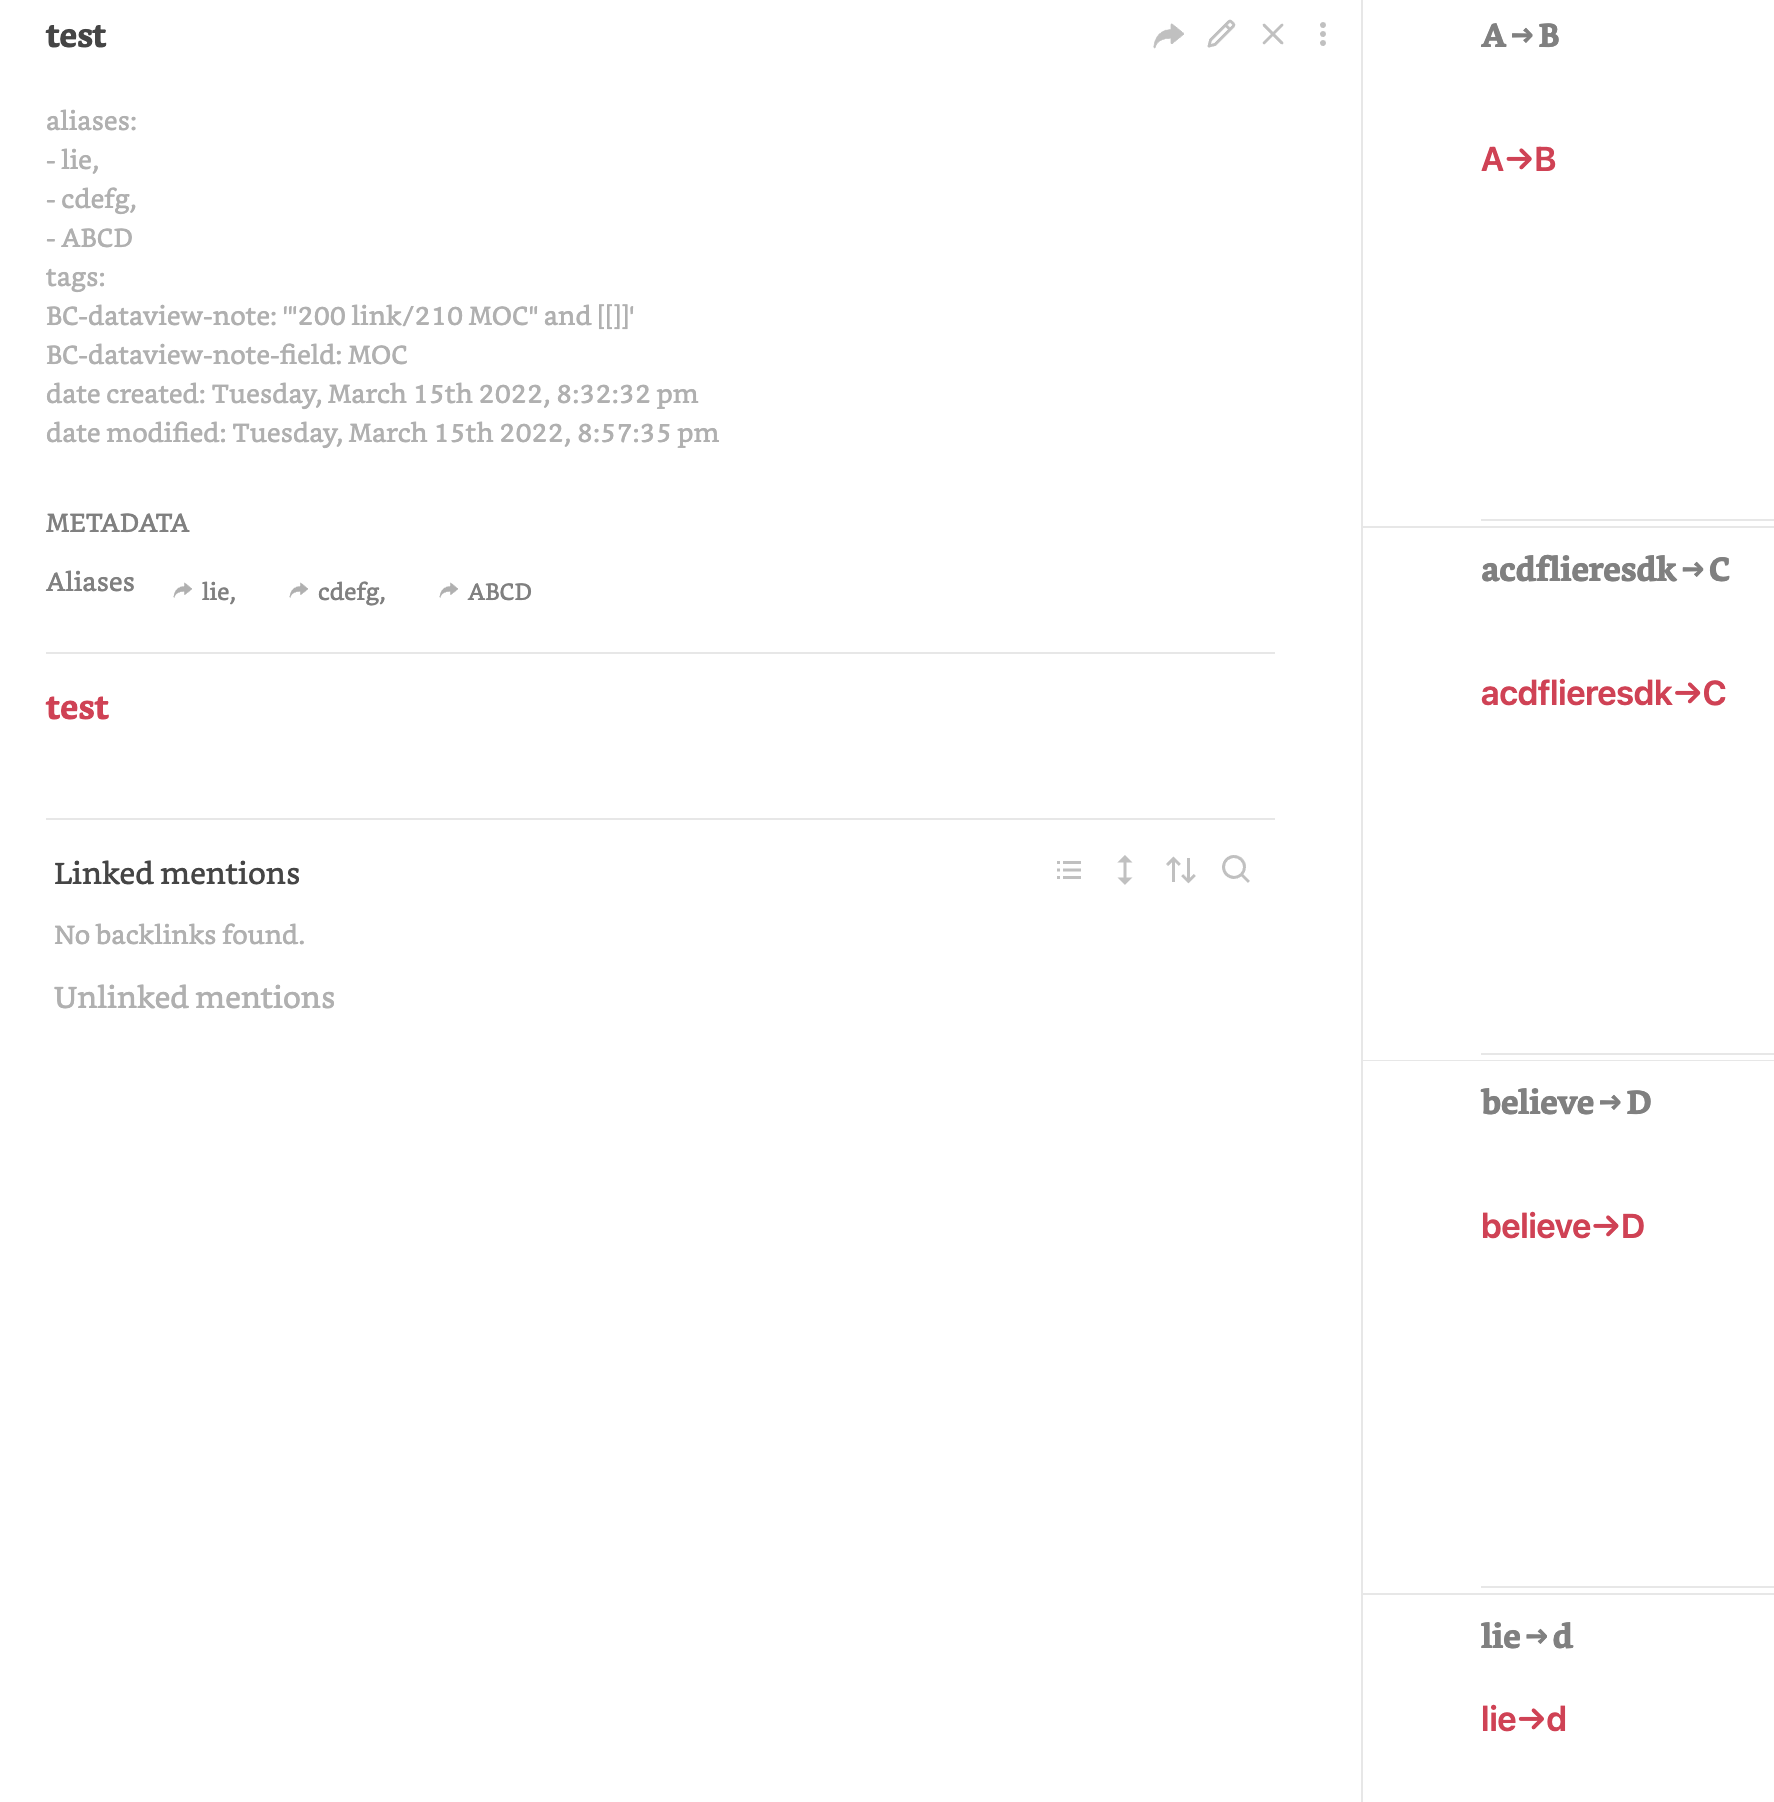Viewport: 1774px width, 1802px height.
Task: Click the pencil edit icon
Action: [1221, 35]
